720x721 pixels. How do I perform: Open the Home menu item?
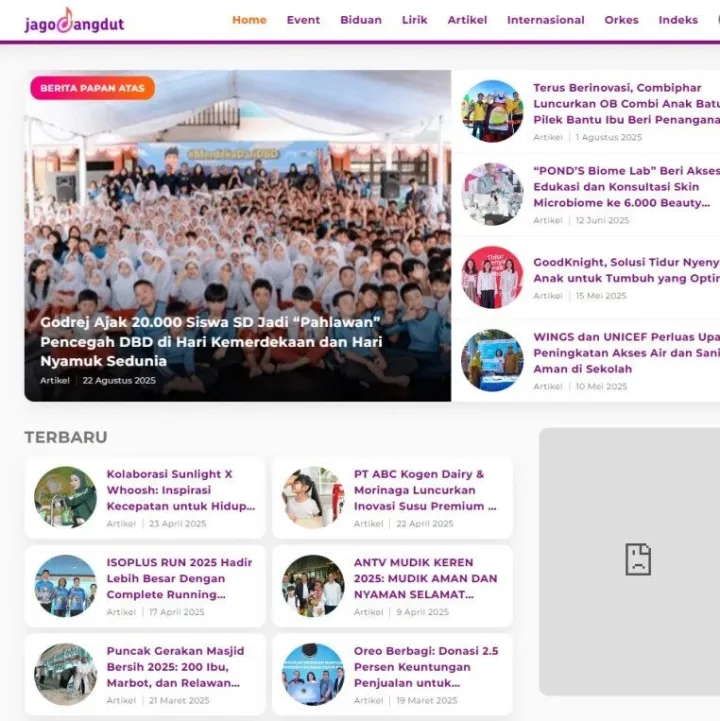click(249, 20)
